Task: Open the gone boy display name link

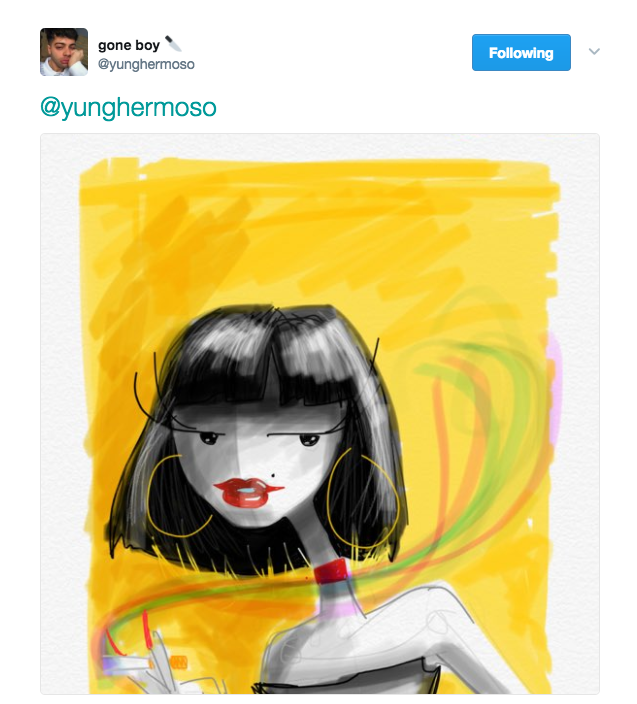Action: point(129,45)
